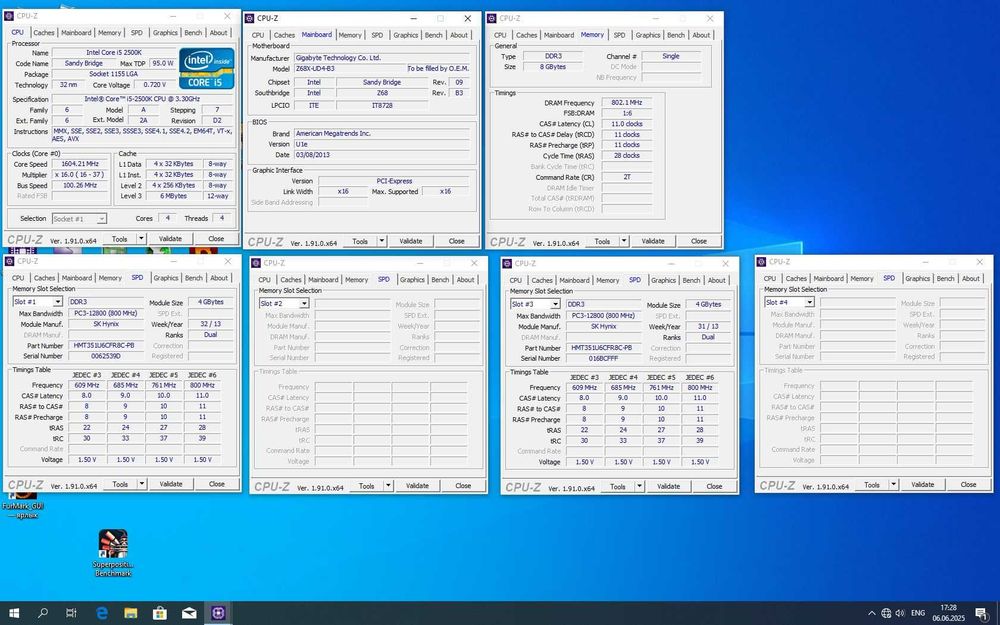This screenshot has height=625, width=1000.
Task: Select the FurMark GUI desktop shortcut
Action: (x=23, y=504)
